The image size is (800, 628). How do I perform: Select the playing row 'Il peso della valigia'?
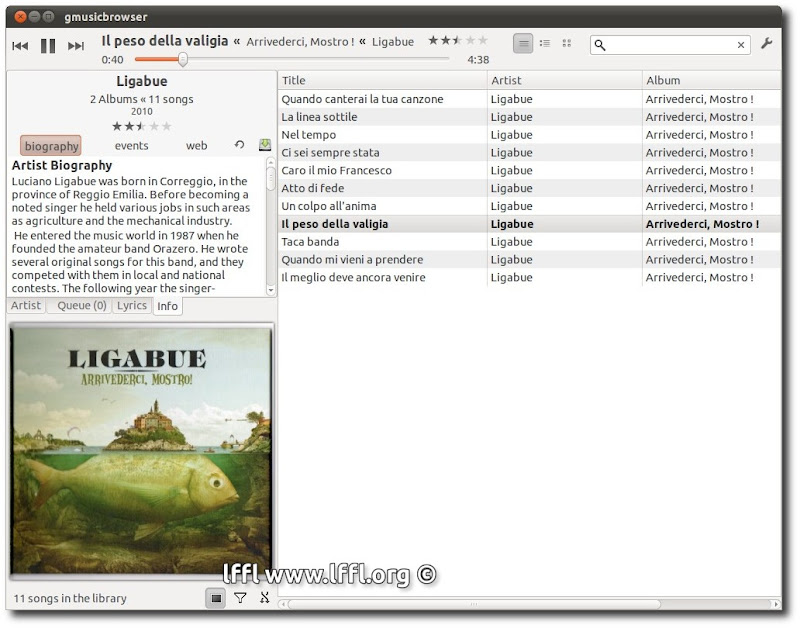[x=529, y=224]
